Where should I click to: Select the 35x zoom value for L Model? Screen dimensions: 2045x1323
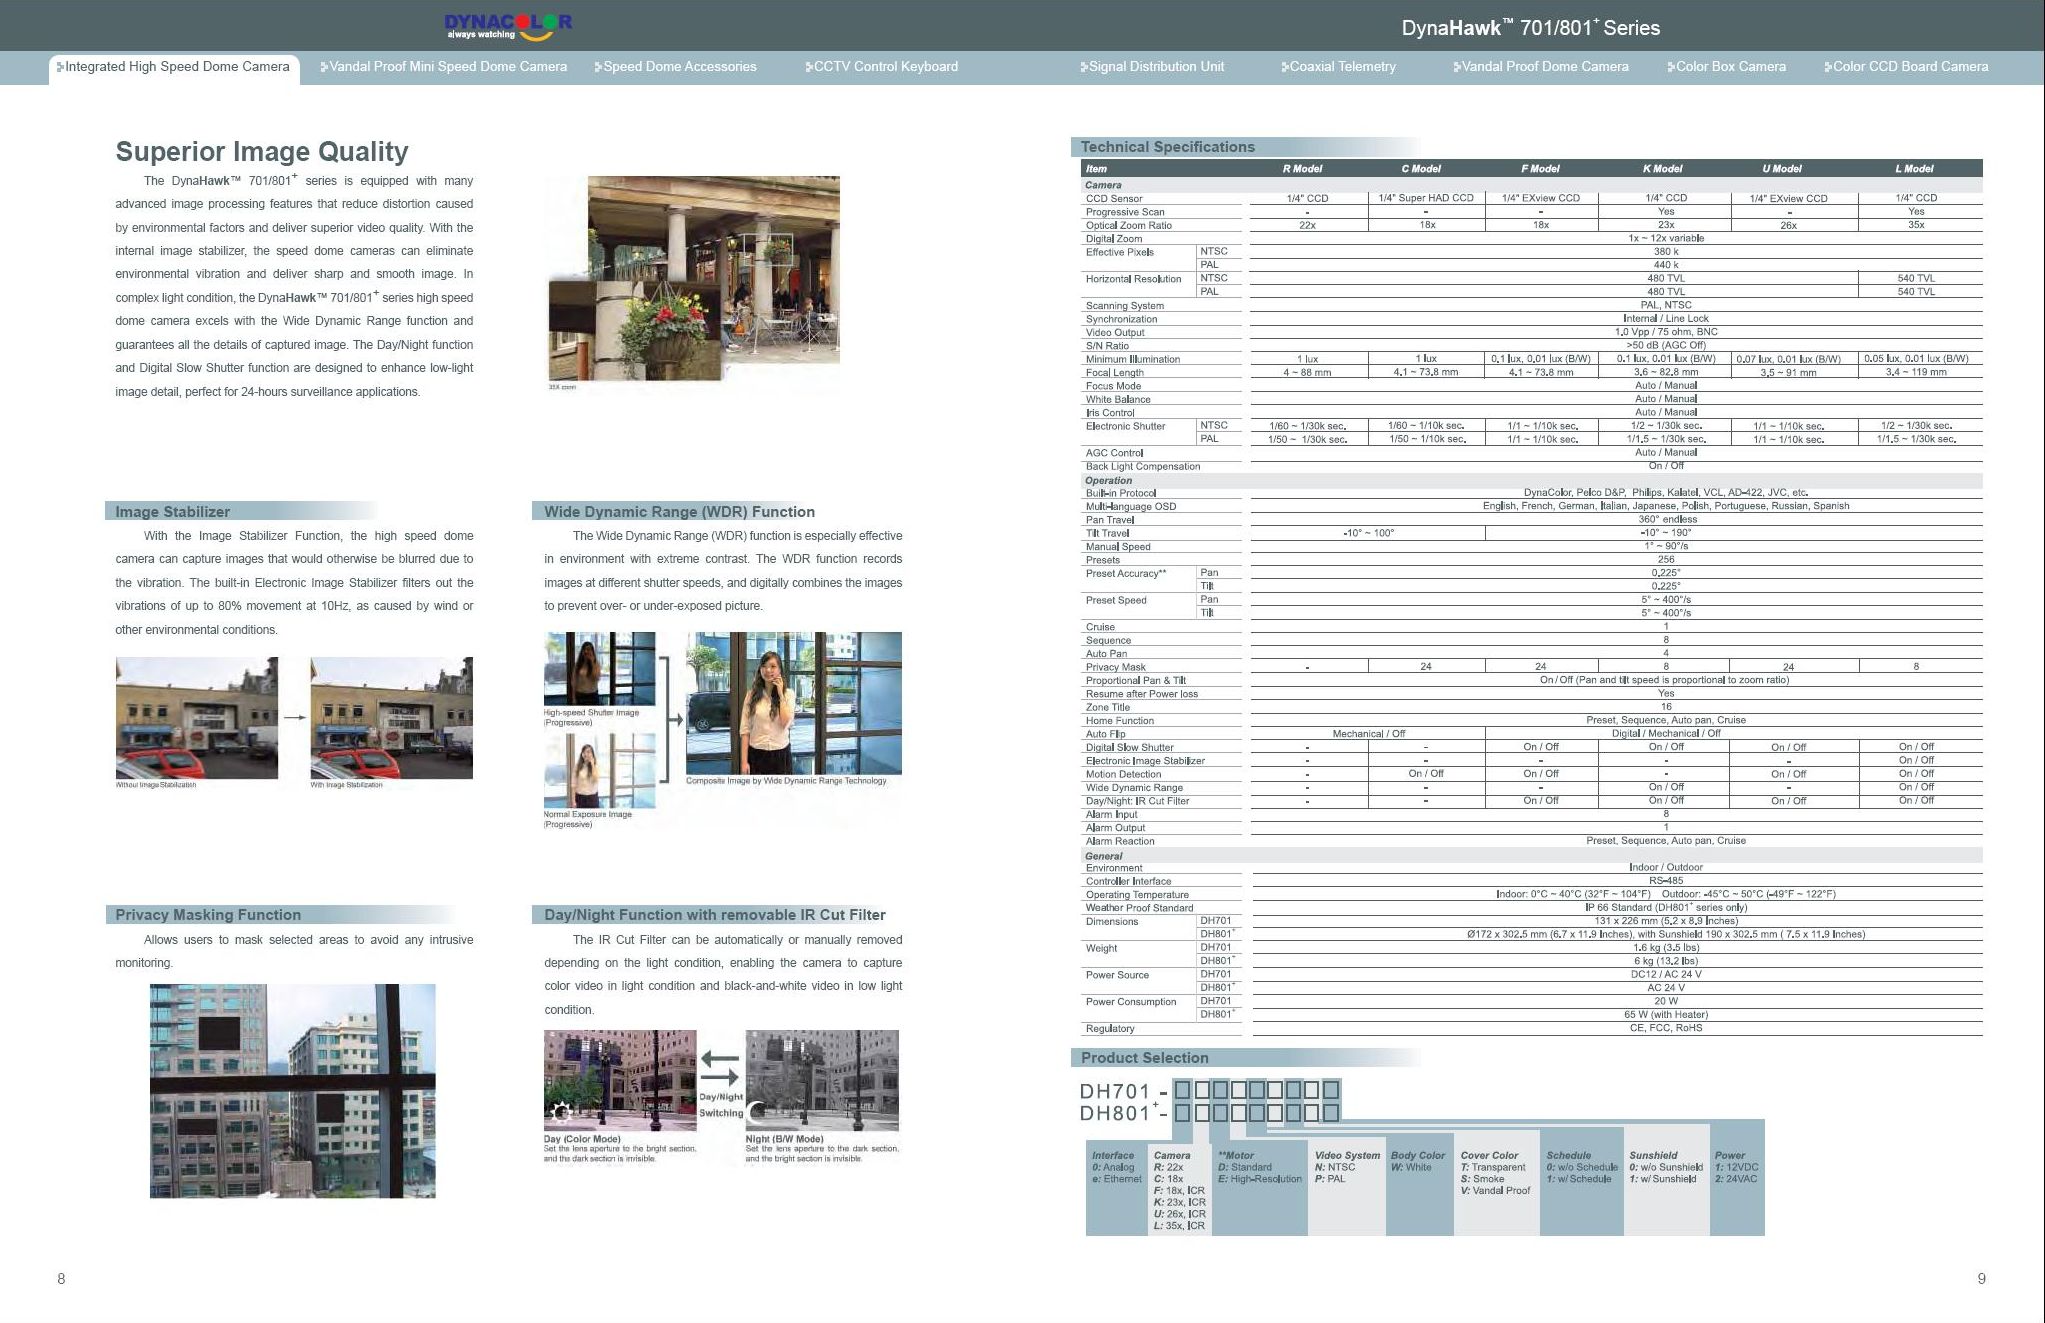tap(1916, 225)
